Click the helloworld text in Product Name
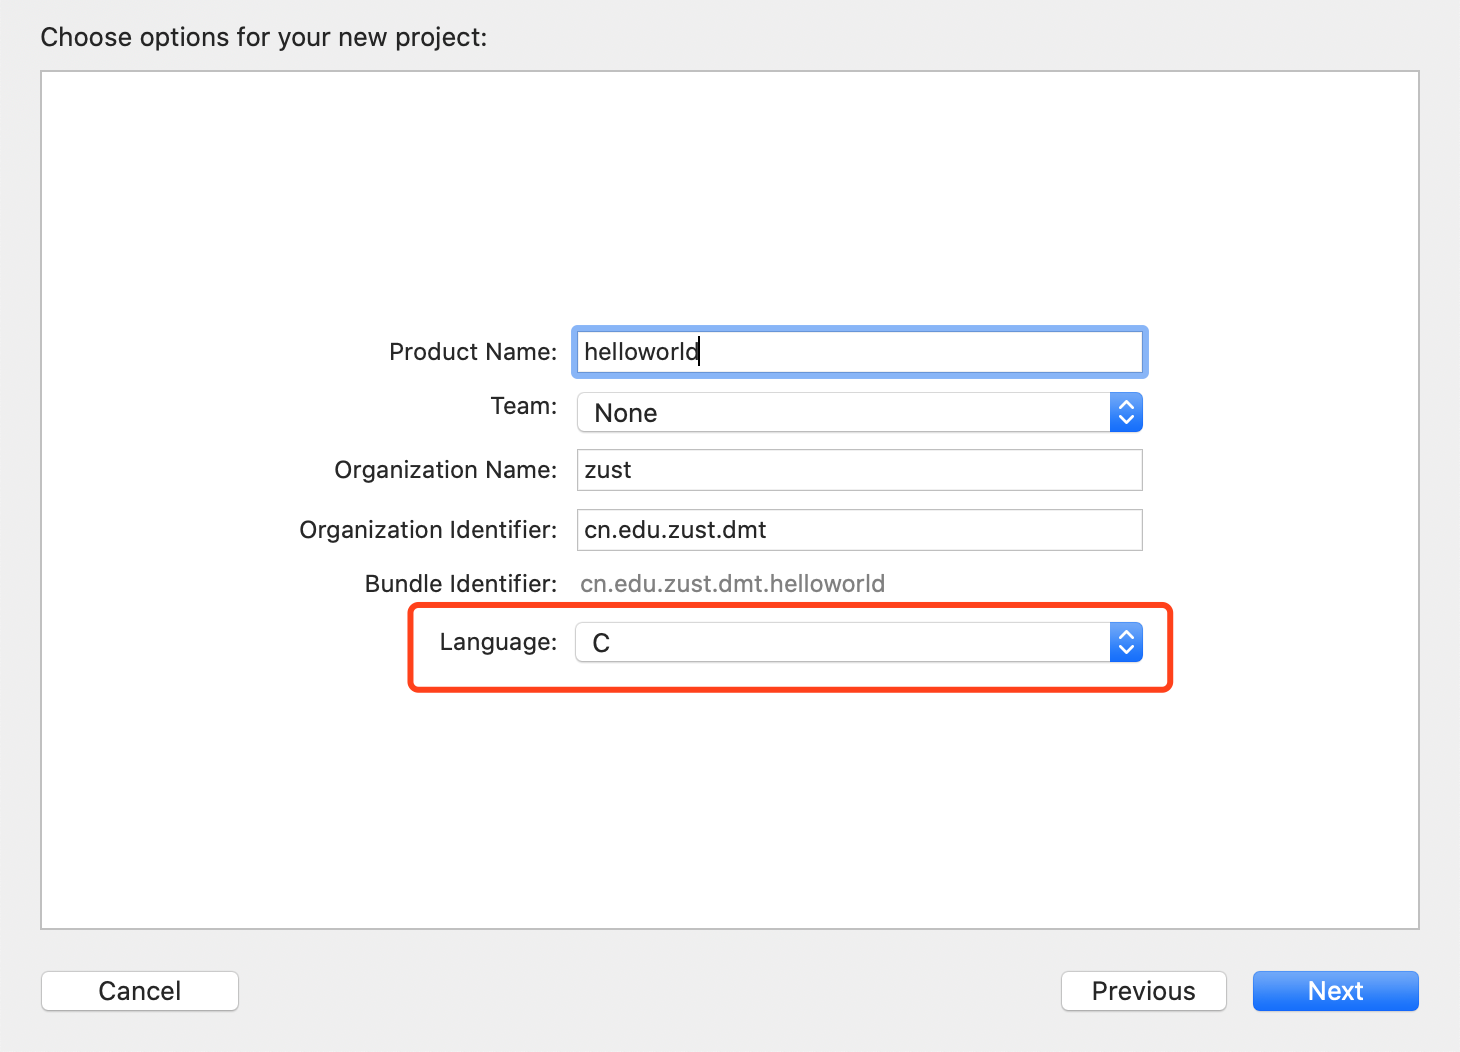The image size is (1460, 1052). coord(641,352)
